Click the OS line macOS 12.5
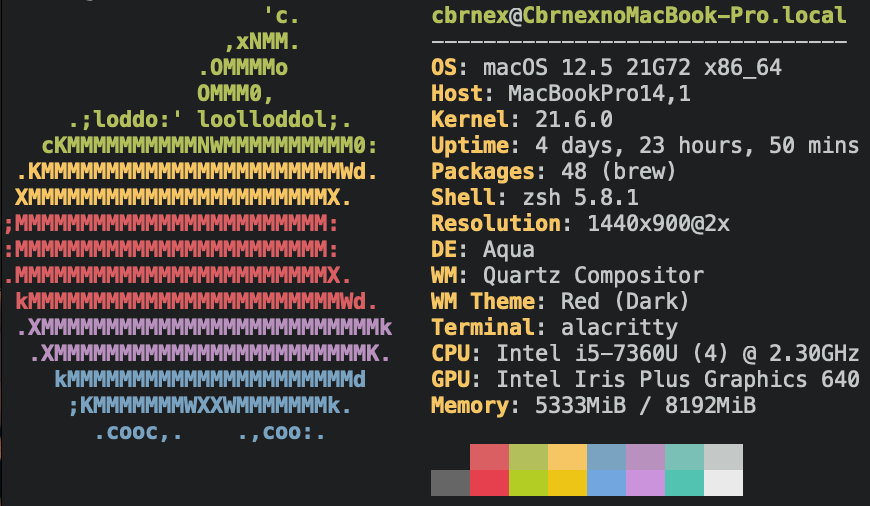This screenshot has width=870, height=506. (x=606, y=68)
